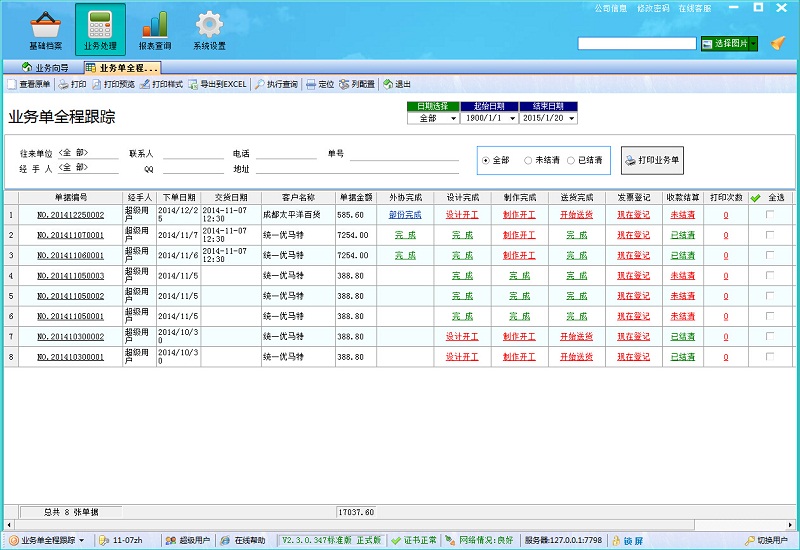Click the 执行查询 magnifier tool
This screenshot has height=550, width=800.
pyautogui.click(x=276, y=85)
